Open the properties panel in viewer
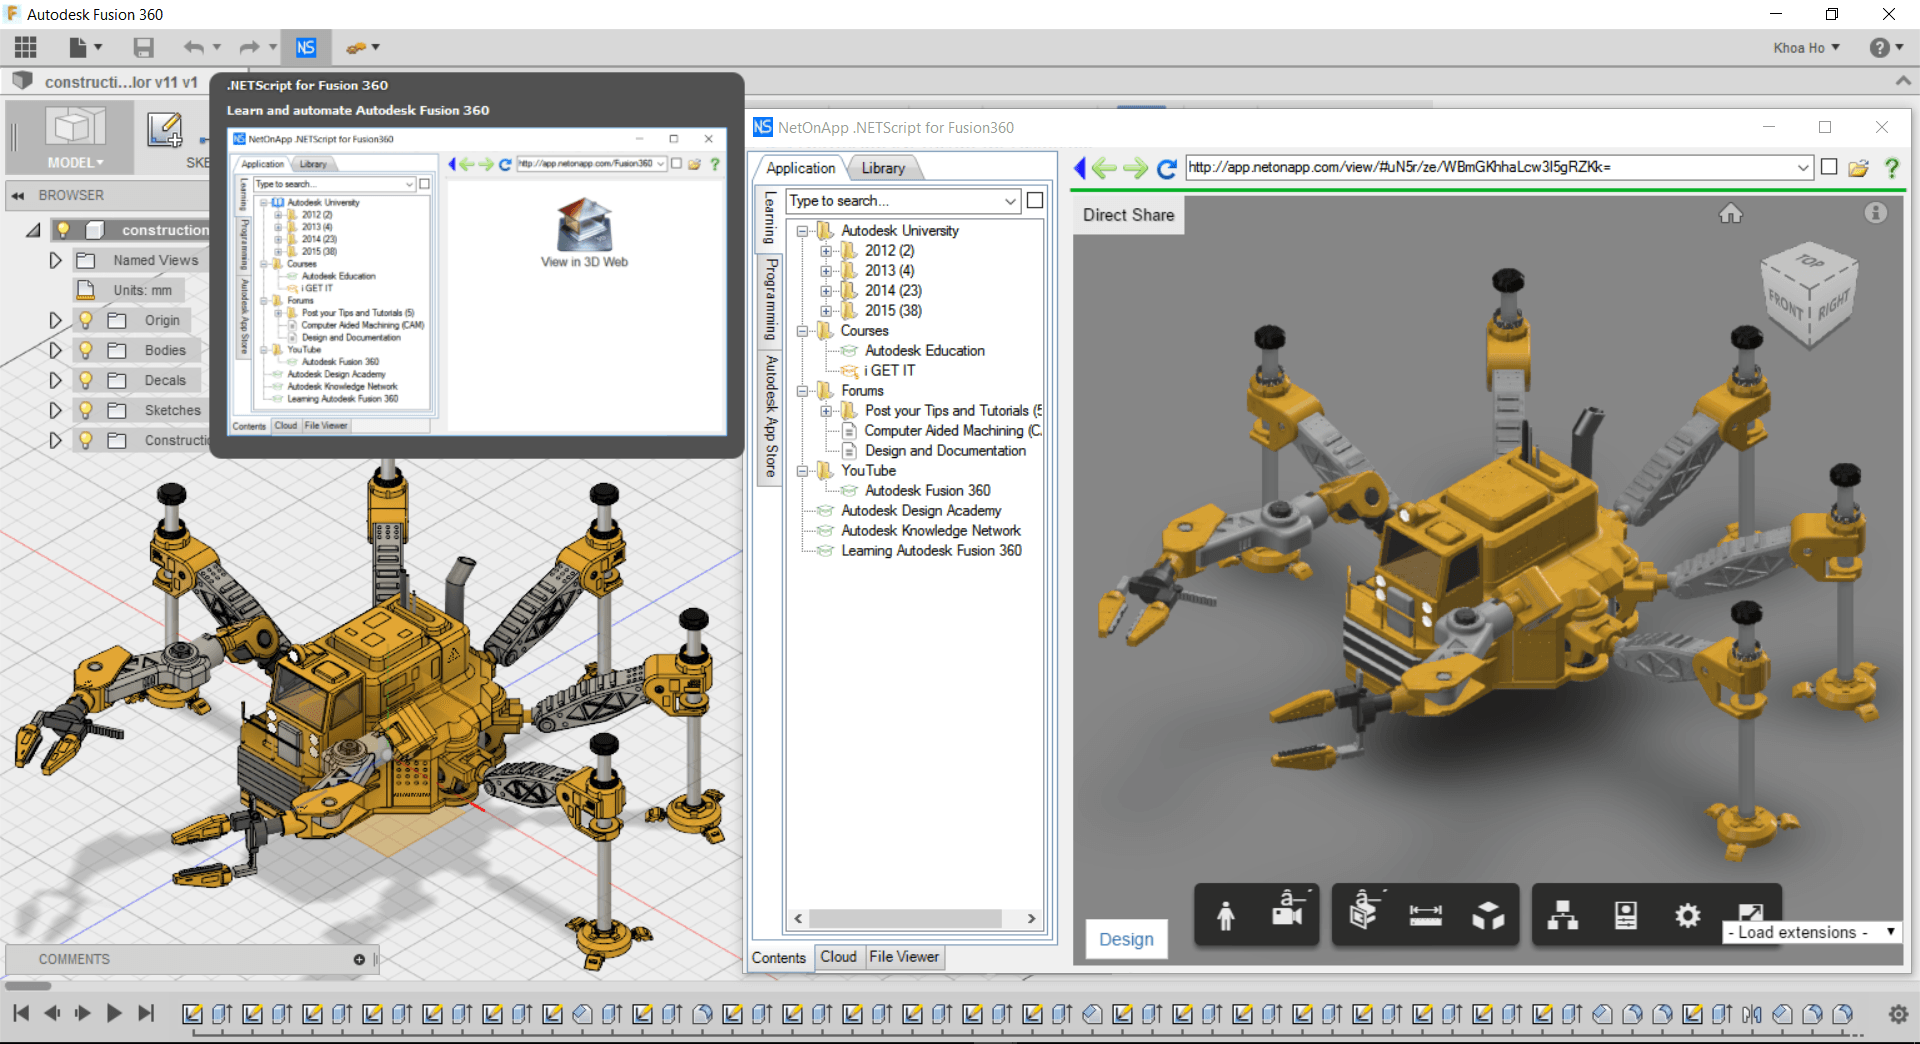This screenshot has height=1044, width=1920. pos(1626,915)
